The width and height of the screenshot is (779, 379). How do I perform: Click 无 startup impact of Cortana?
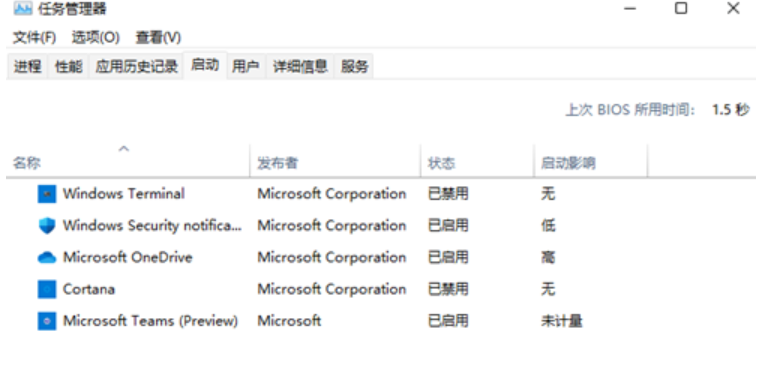[x=548, y=289]
